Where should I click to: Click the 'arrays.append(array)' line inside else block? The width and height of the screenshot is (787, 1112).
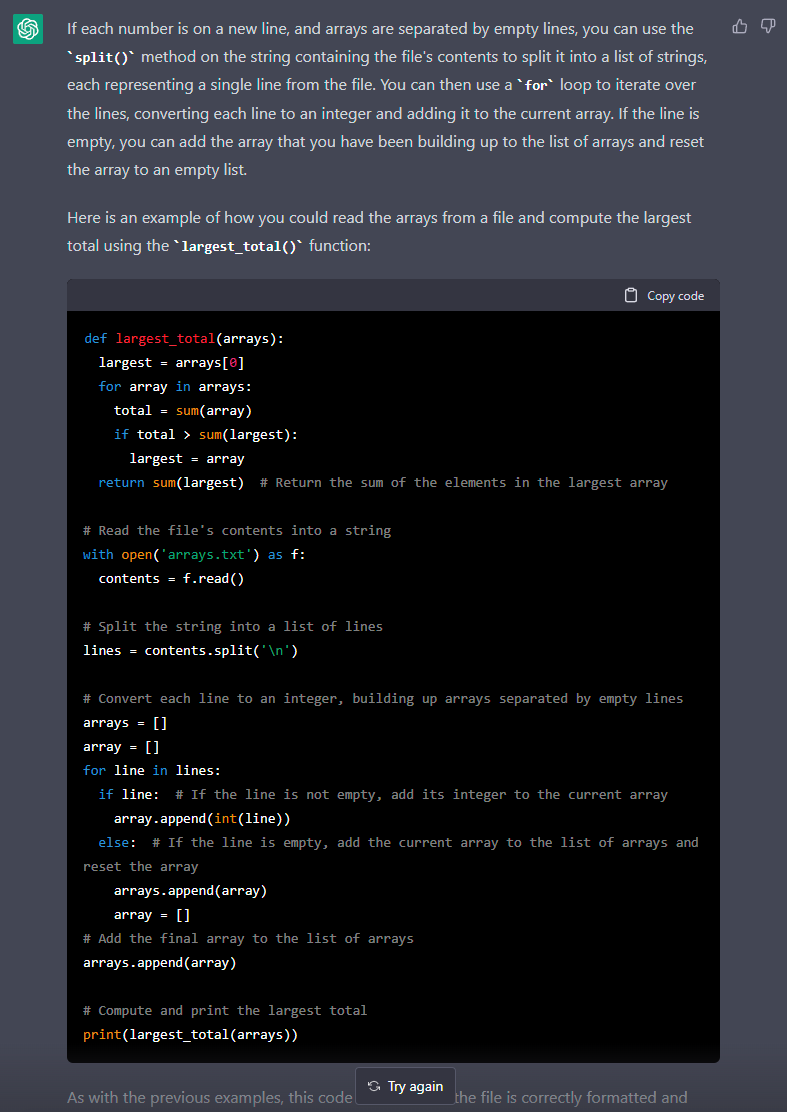pos(191,891)
